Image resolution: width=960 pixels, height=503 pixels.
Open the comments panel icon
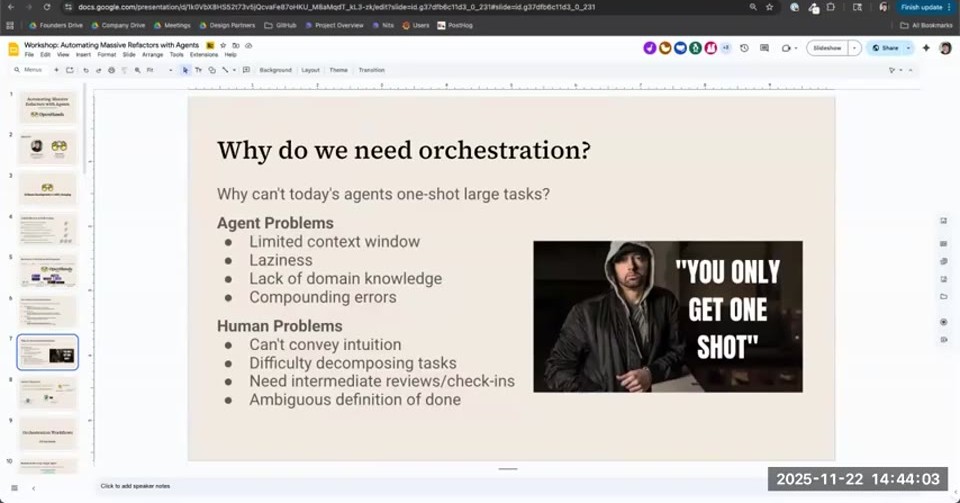765,48
